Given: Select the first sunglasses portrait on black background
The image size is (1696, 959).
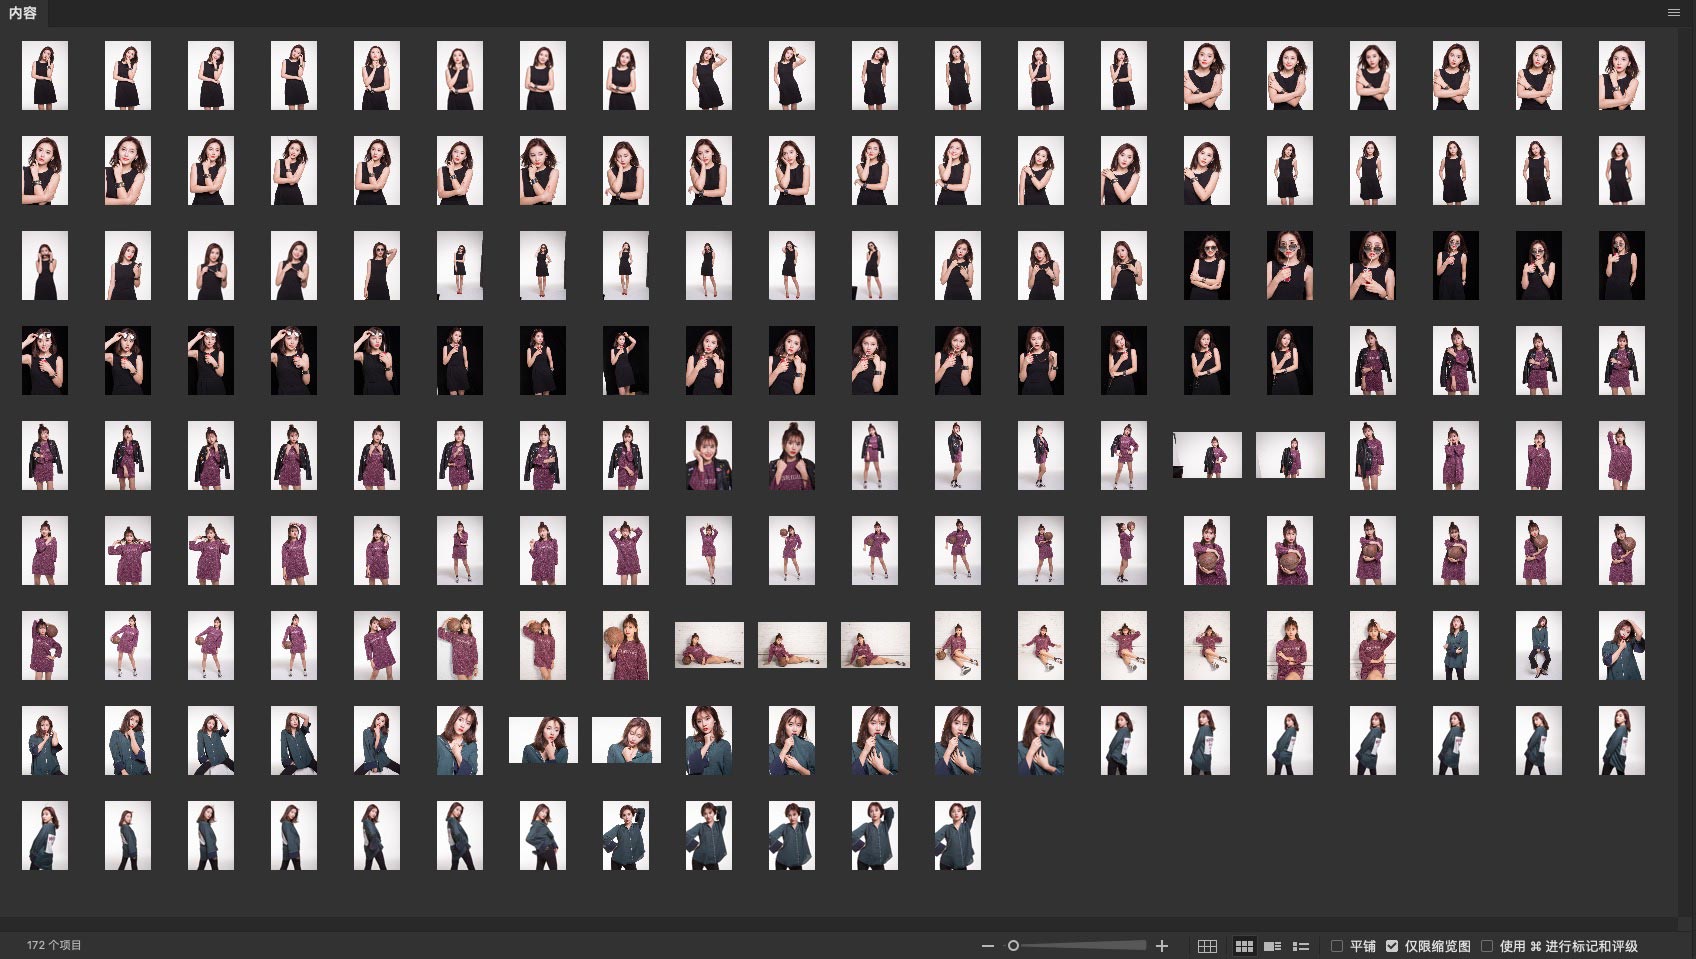Looking at the screenshot, I should click(1207, 265).
